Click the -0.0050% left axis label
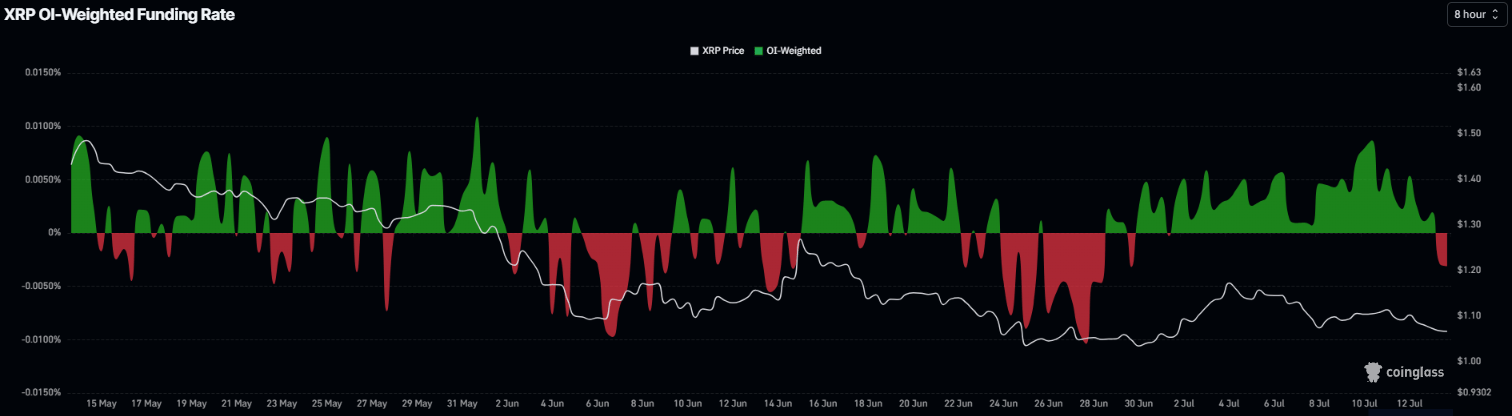Viewport: 1512px width, 416px height. click(42, 286)
